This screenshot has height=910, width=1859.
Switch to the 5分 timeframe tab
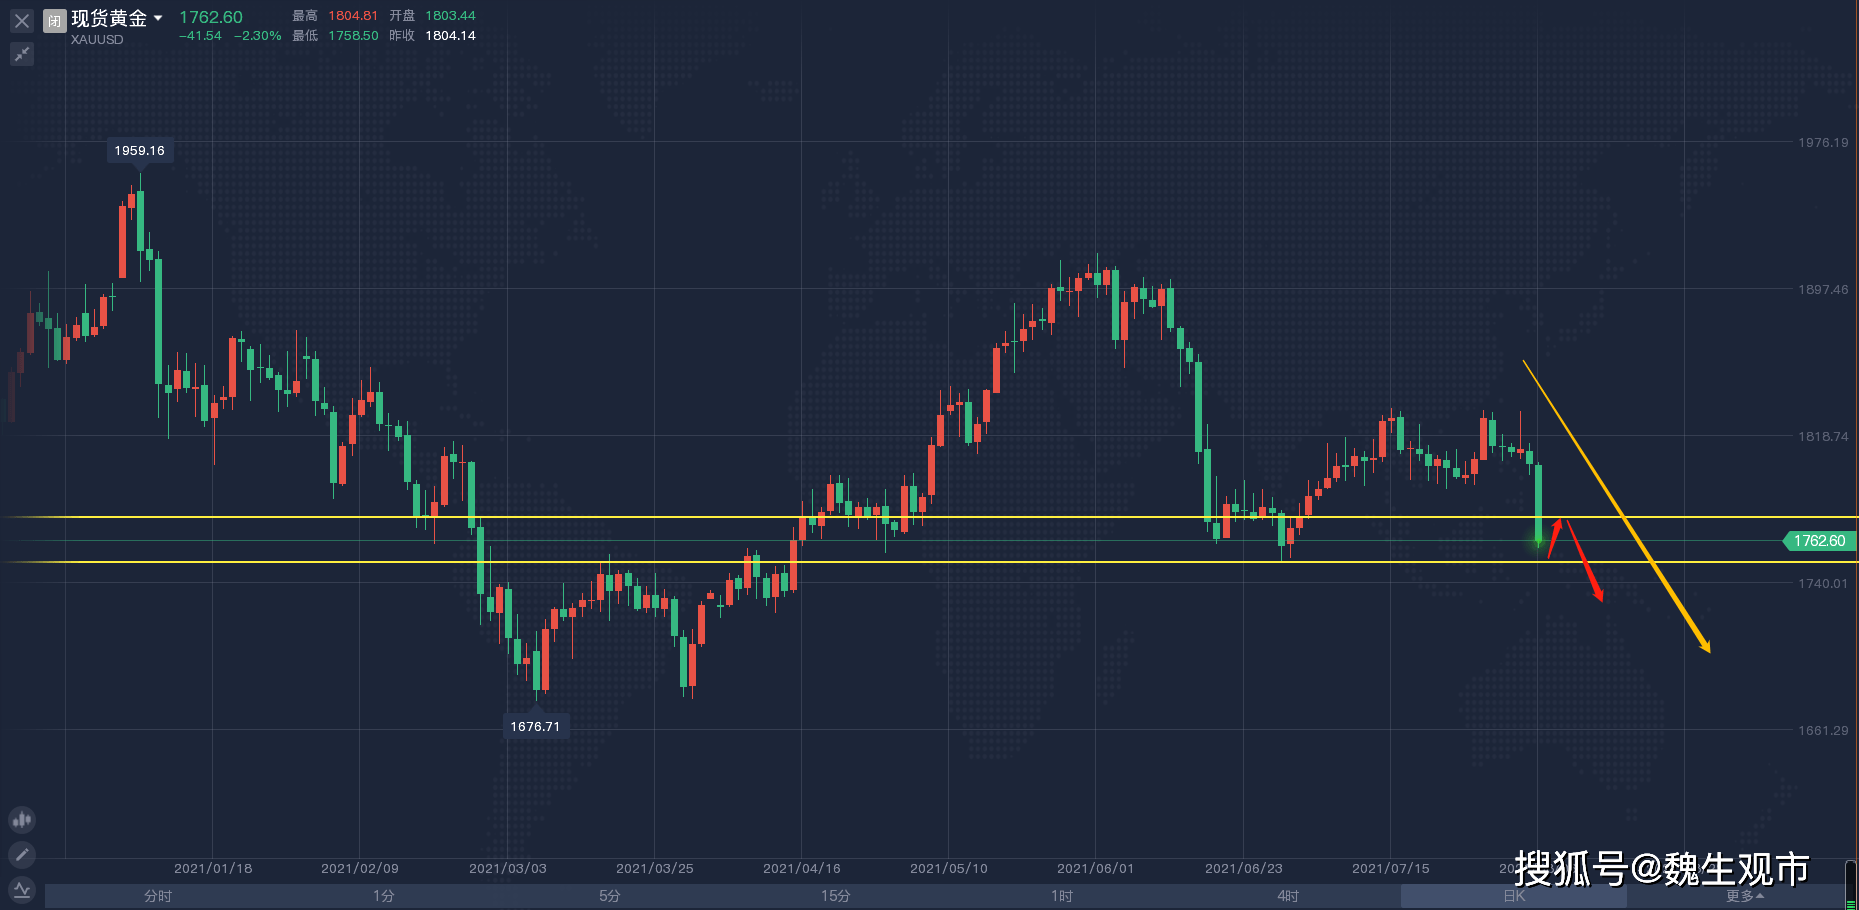click(610, 896)
